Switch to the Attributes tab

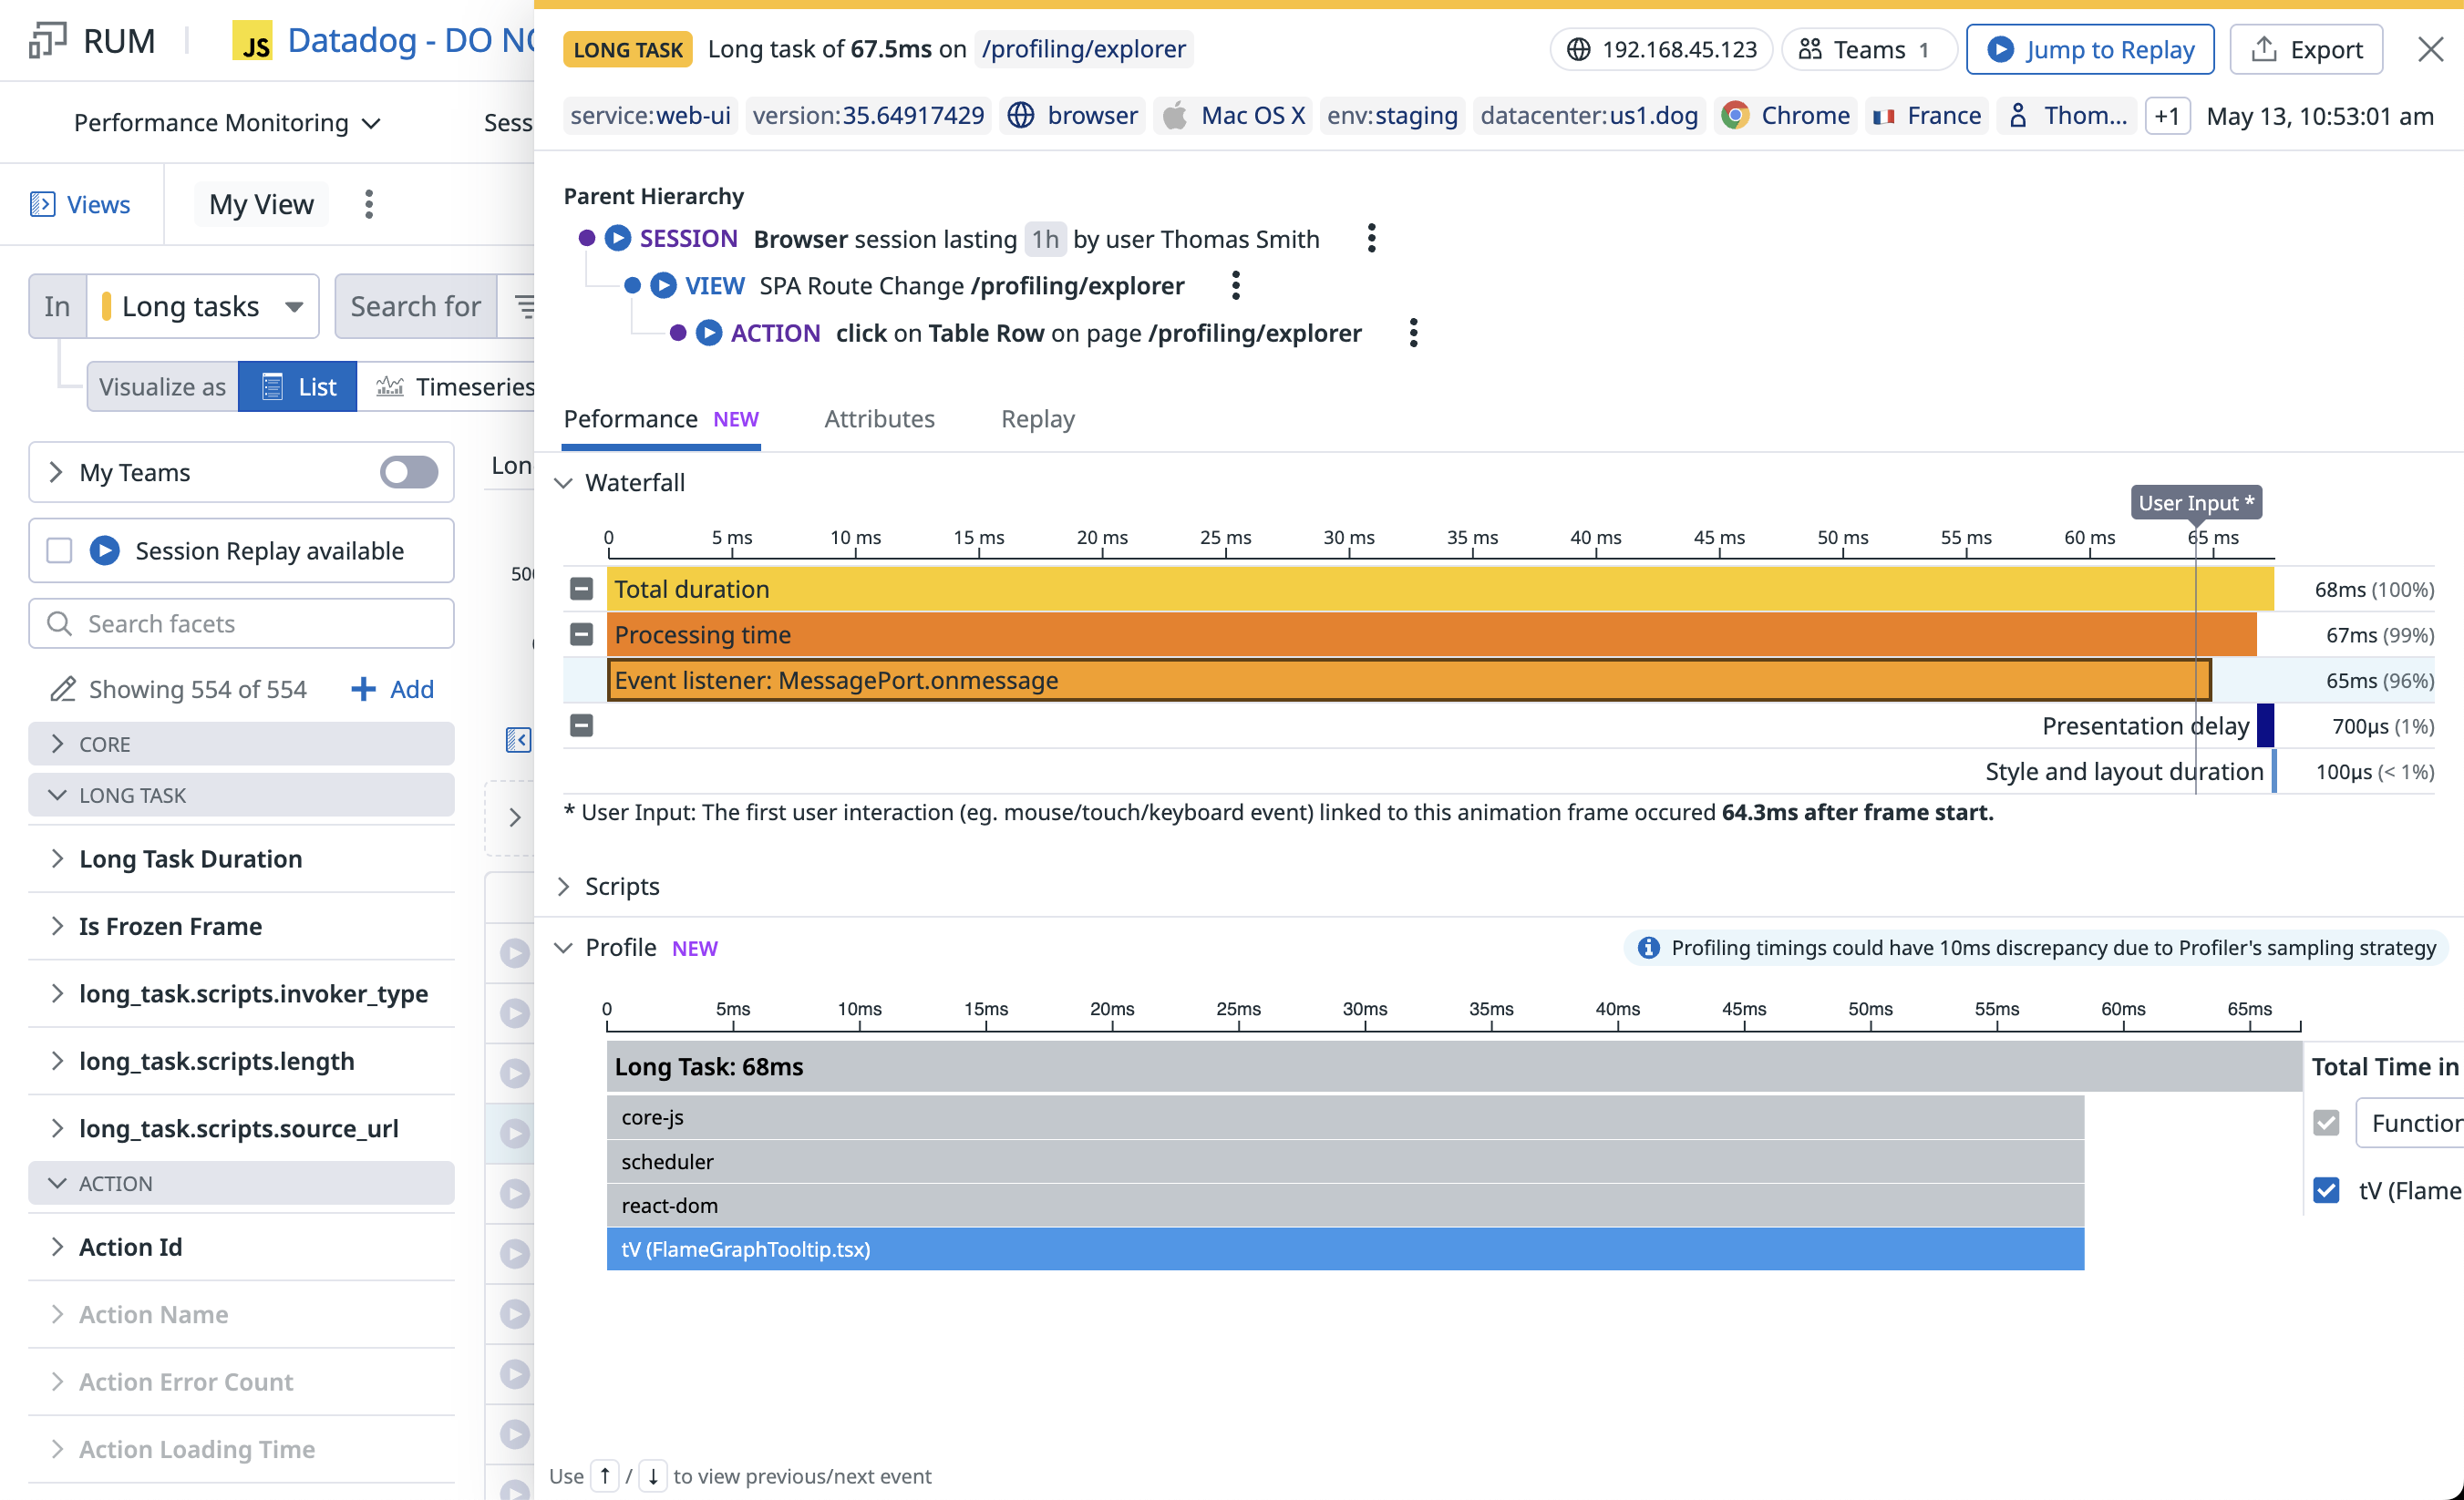point(879,418)
